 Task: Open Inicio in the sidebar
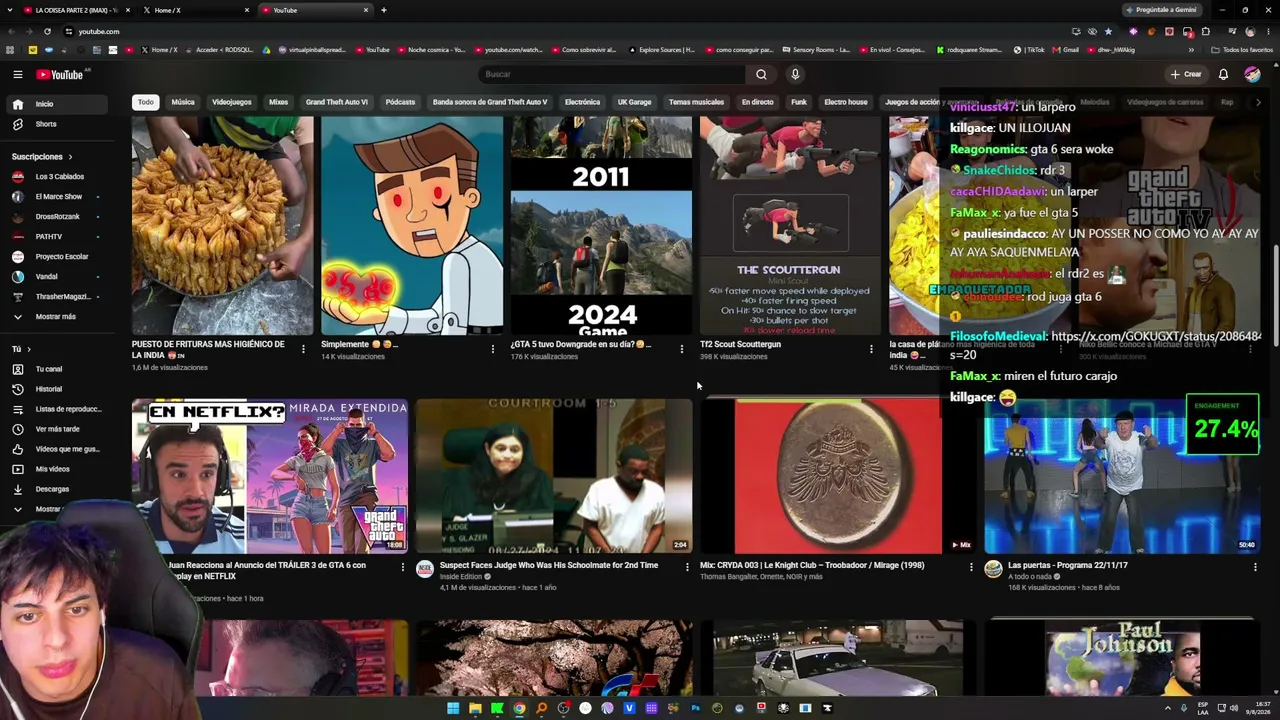coord(56,104)
